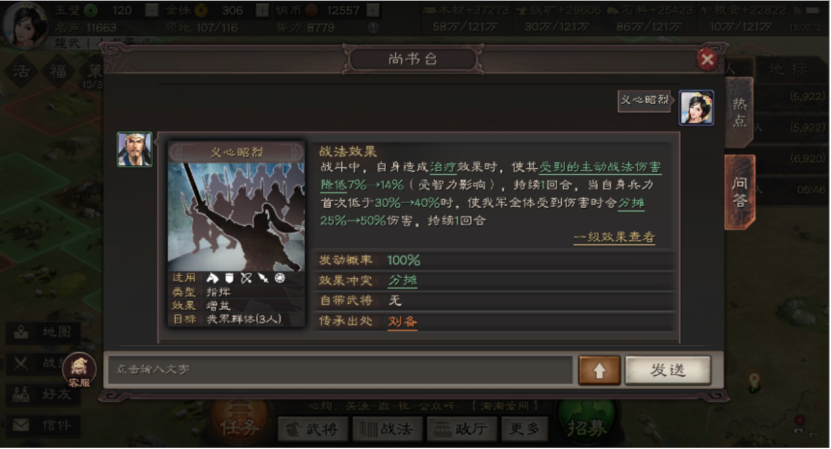Open the 刘备 inheritance source link
The height and width of the screenshot is (449, 831).
coord(402,321)
